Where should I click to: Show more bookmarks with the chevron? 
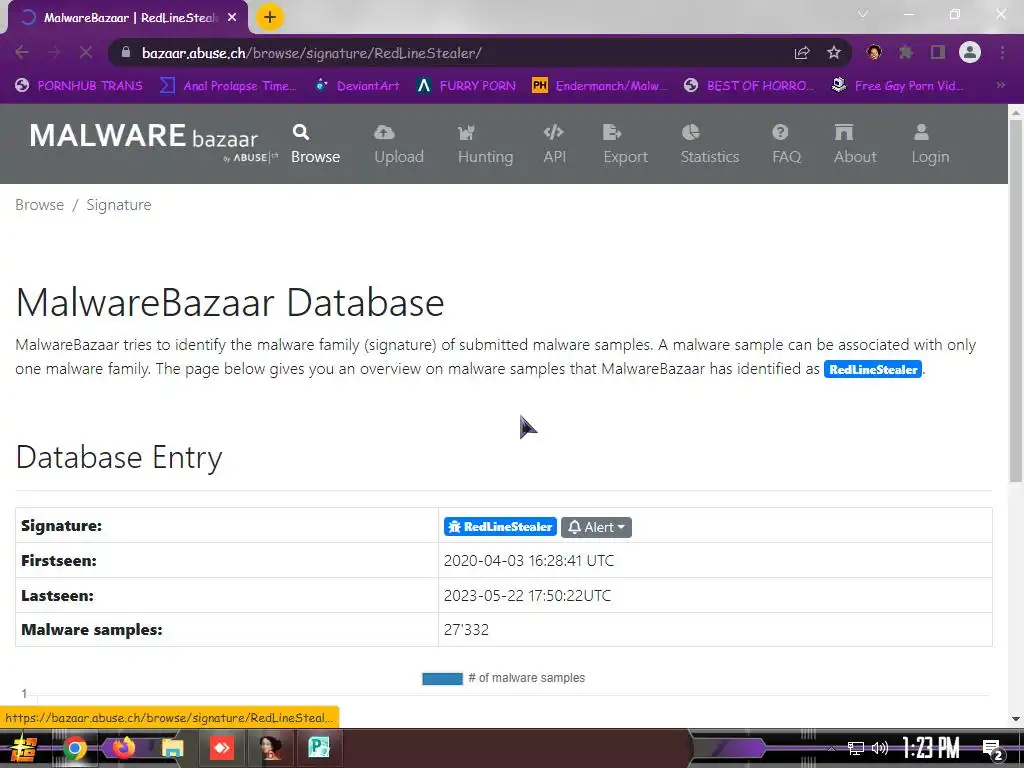pos(1000,85)
